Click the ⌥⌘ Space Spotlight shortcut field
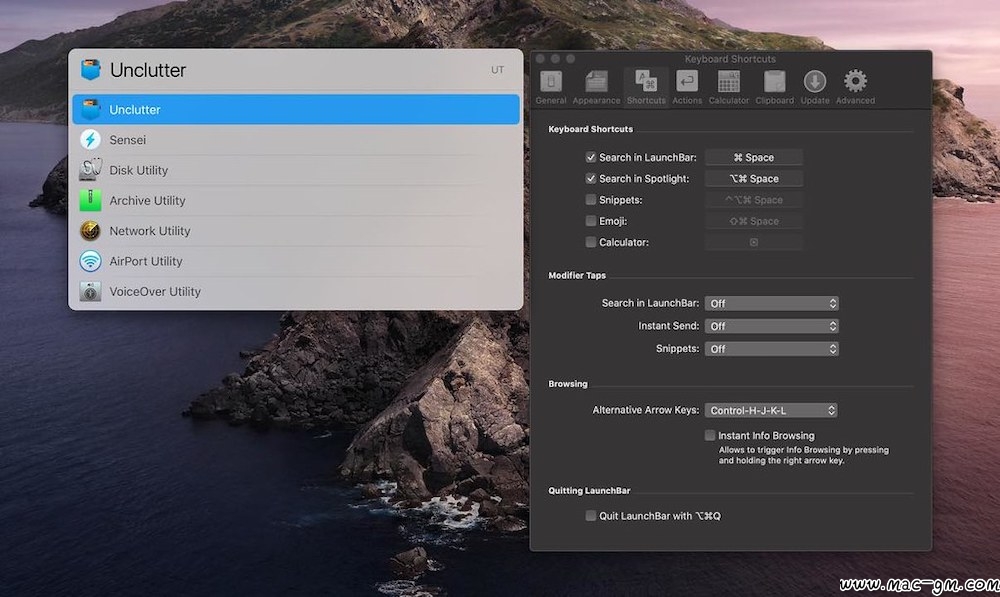Viewport: 1000px width, 597px height. click(754, 179)
